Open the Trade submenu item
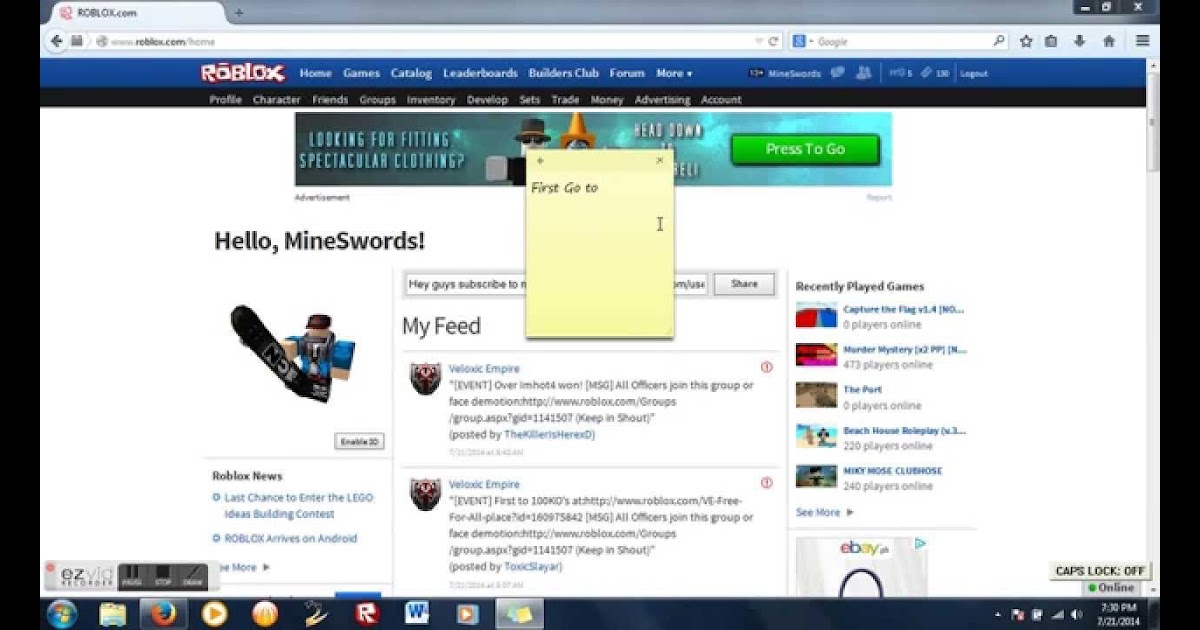 click(565, 100)
